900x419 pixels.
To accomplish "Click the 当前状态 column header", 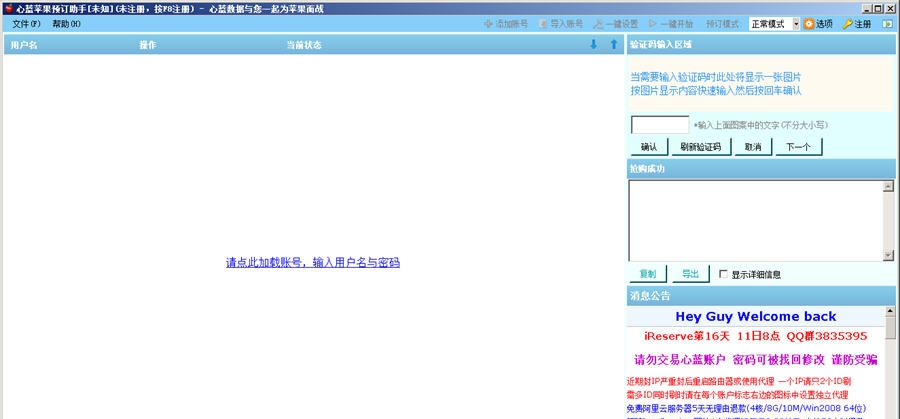I will point(304,45).
